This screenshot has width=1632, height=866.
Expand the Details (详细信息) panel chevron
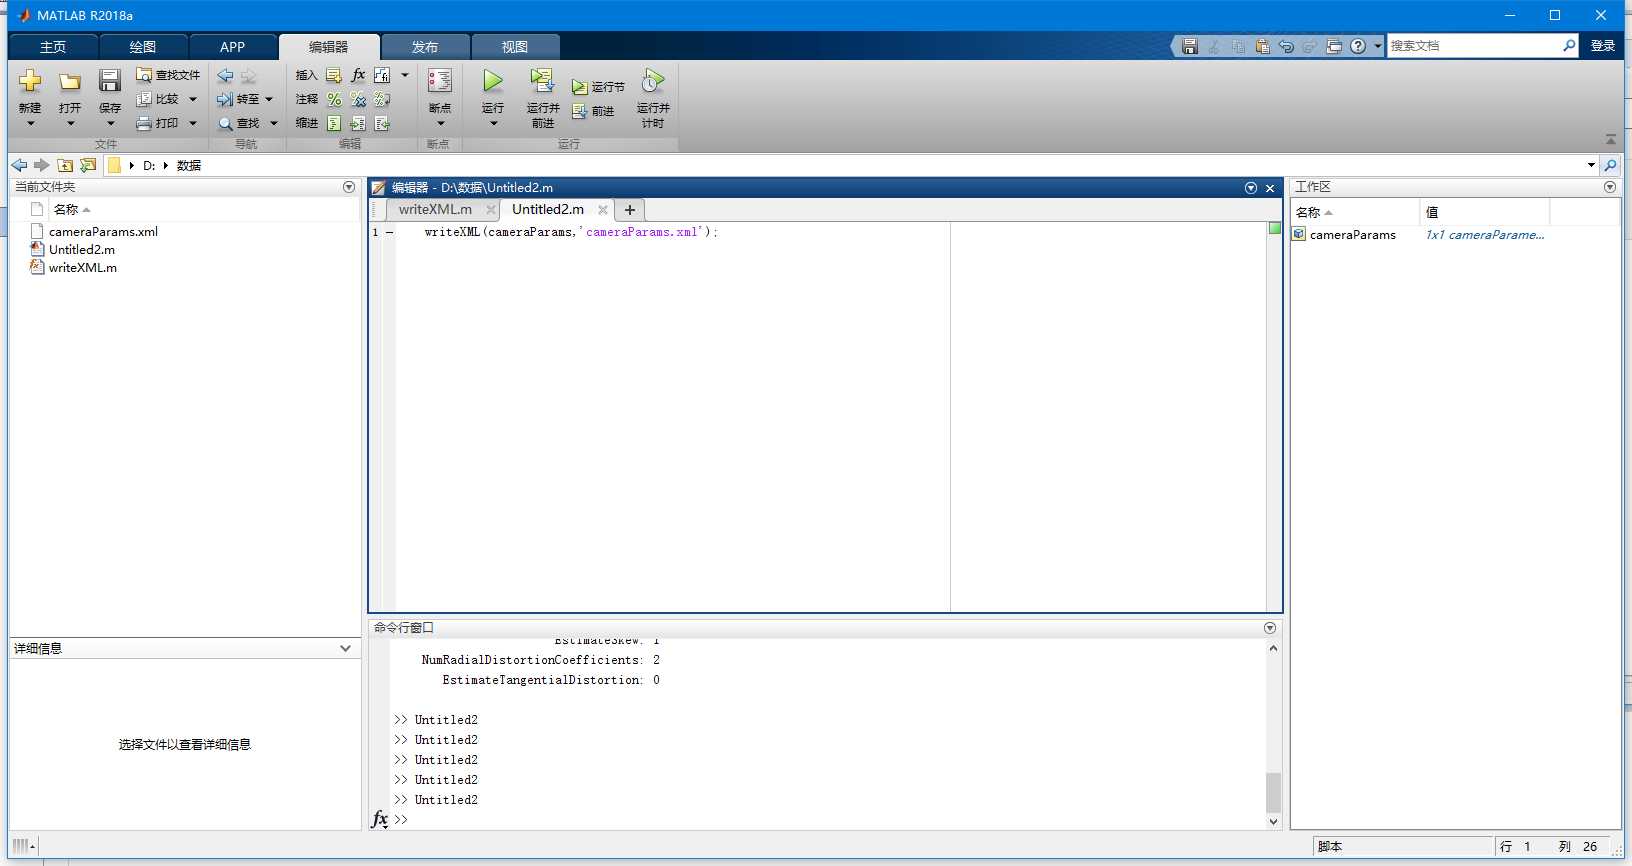coord(345,648)
